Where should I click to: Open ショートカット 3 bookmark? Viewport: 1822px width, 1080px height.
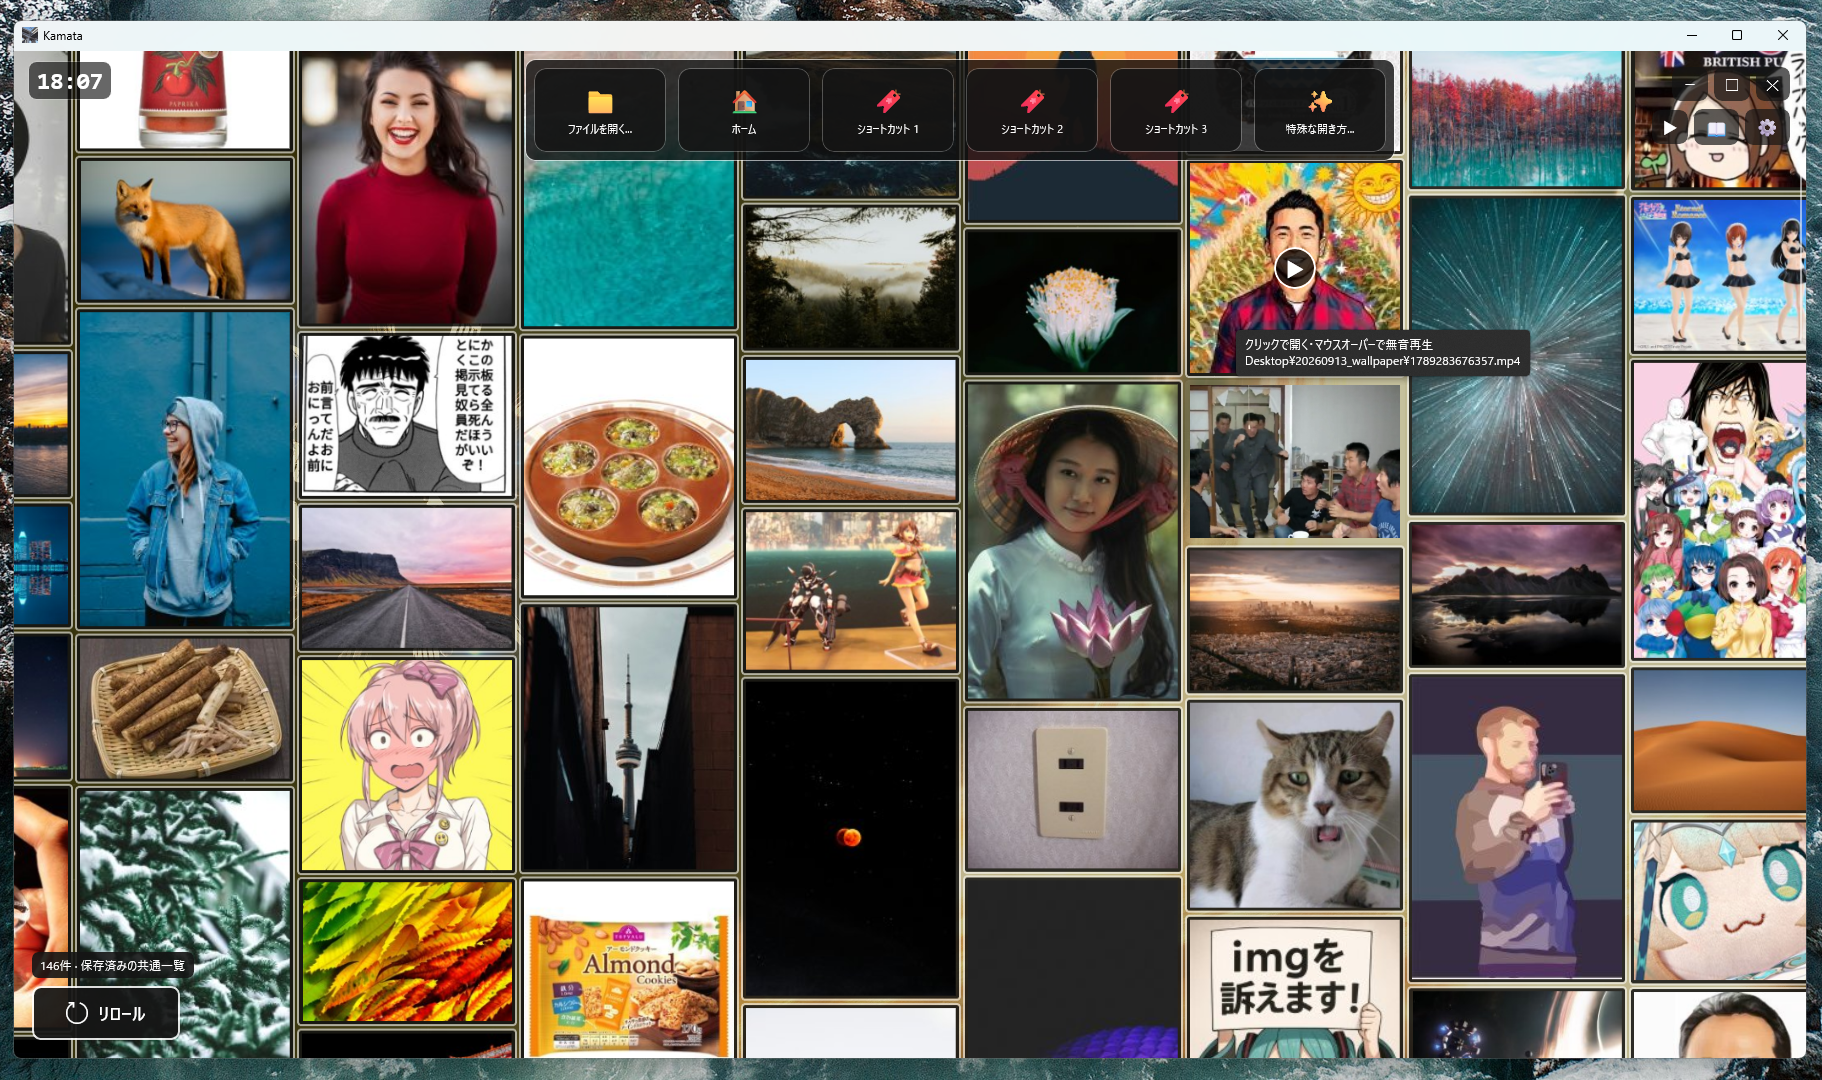coord(1176,111)
